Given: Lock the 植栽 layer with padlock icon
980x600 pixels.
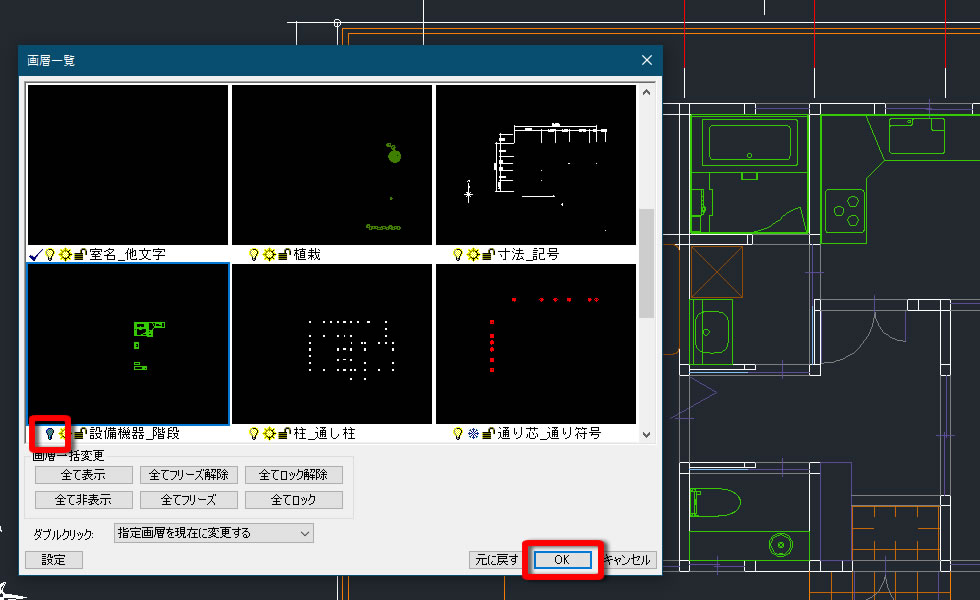Looking at the screenshot, I should click(x=284, y=254).
